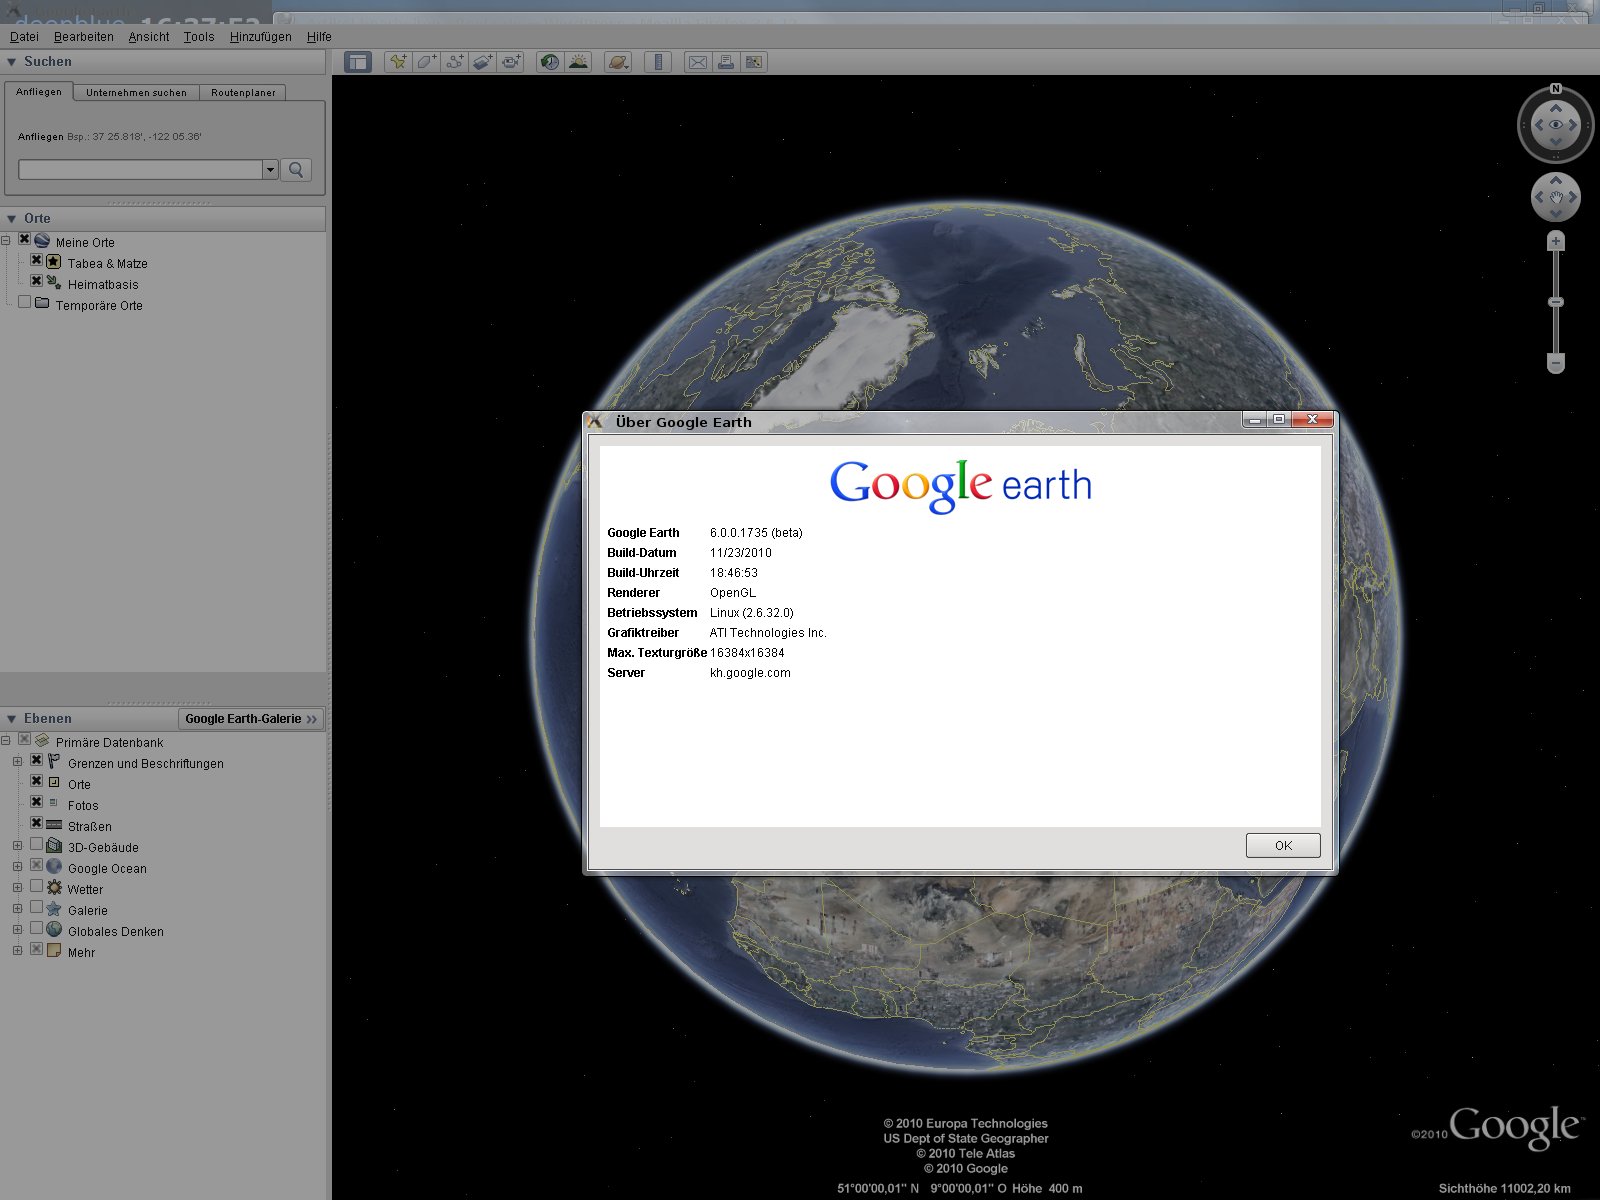The image size is (1600, 1200).
Task: Open the Hilfe menu
Action: click(x=319, y=37)
